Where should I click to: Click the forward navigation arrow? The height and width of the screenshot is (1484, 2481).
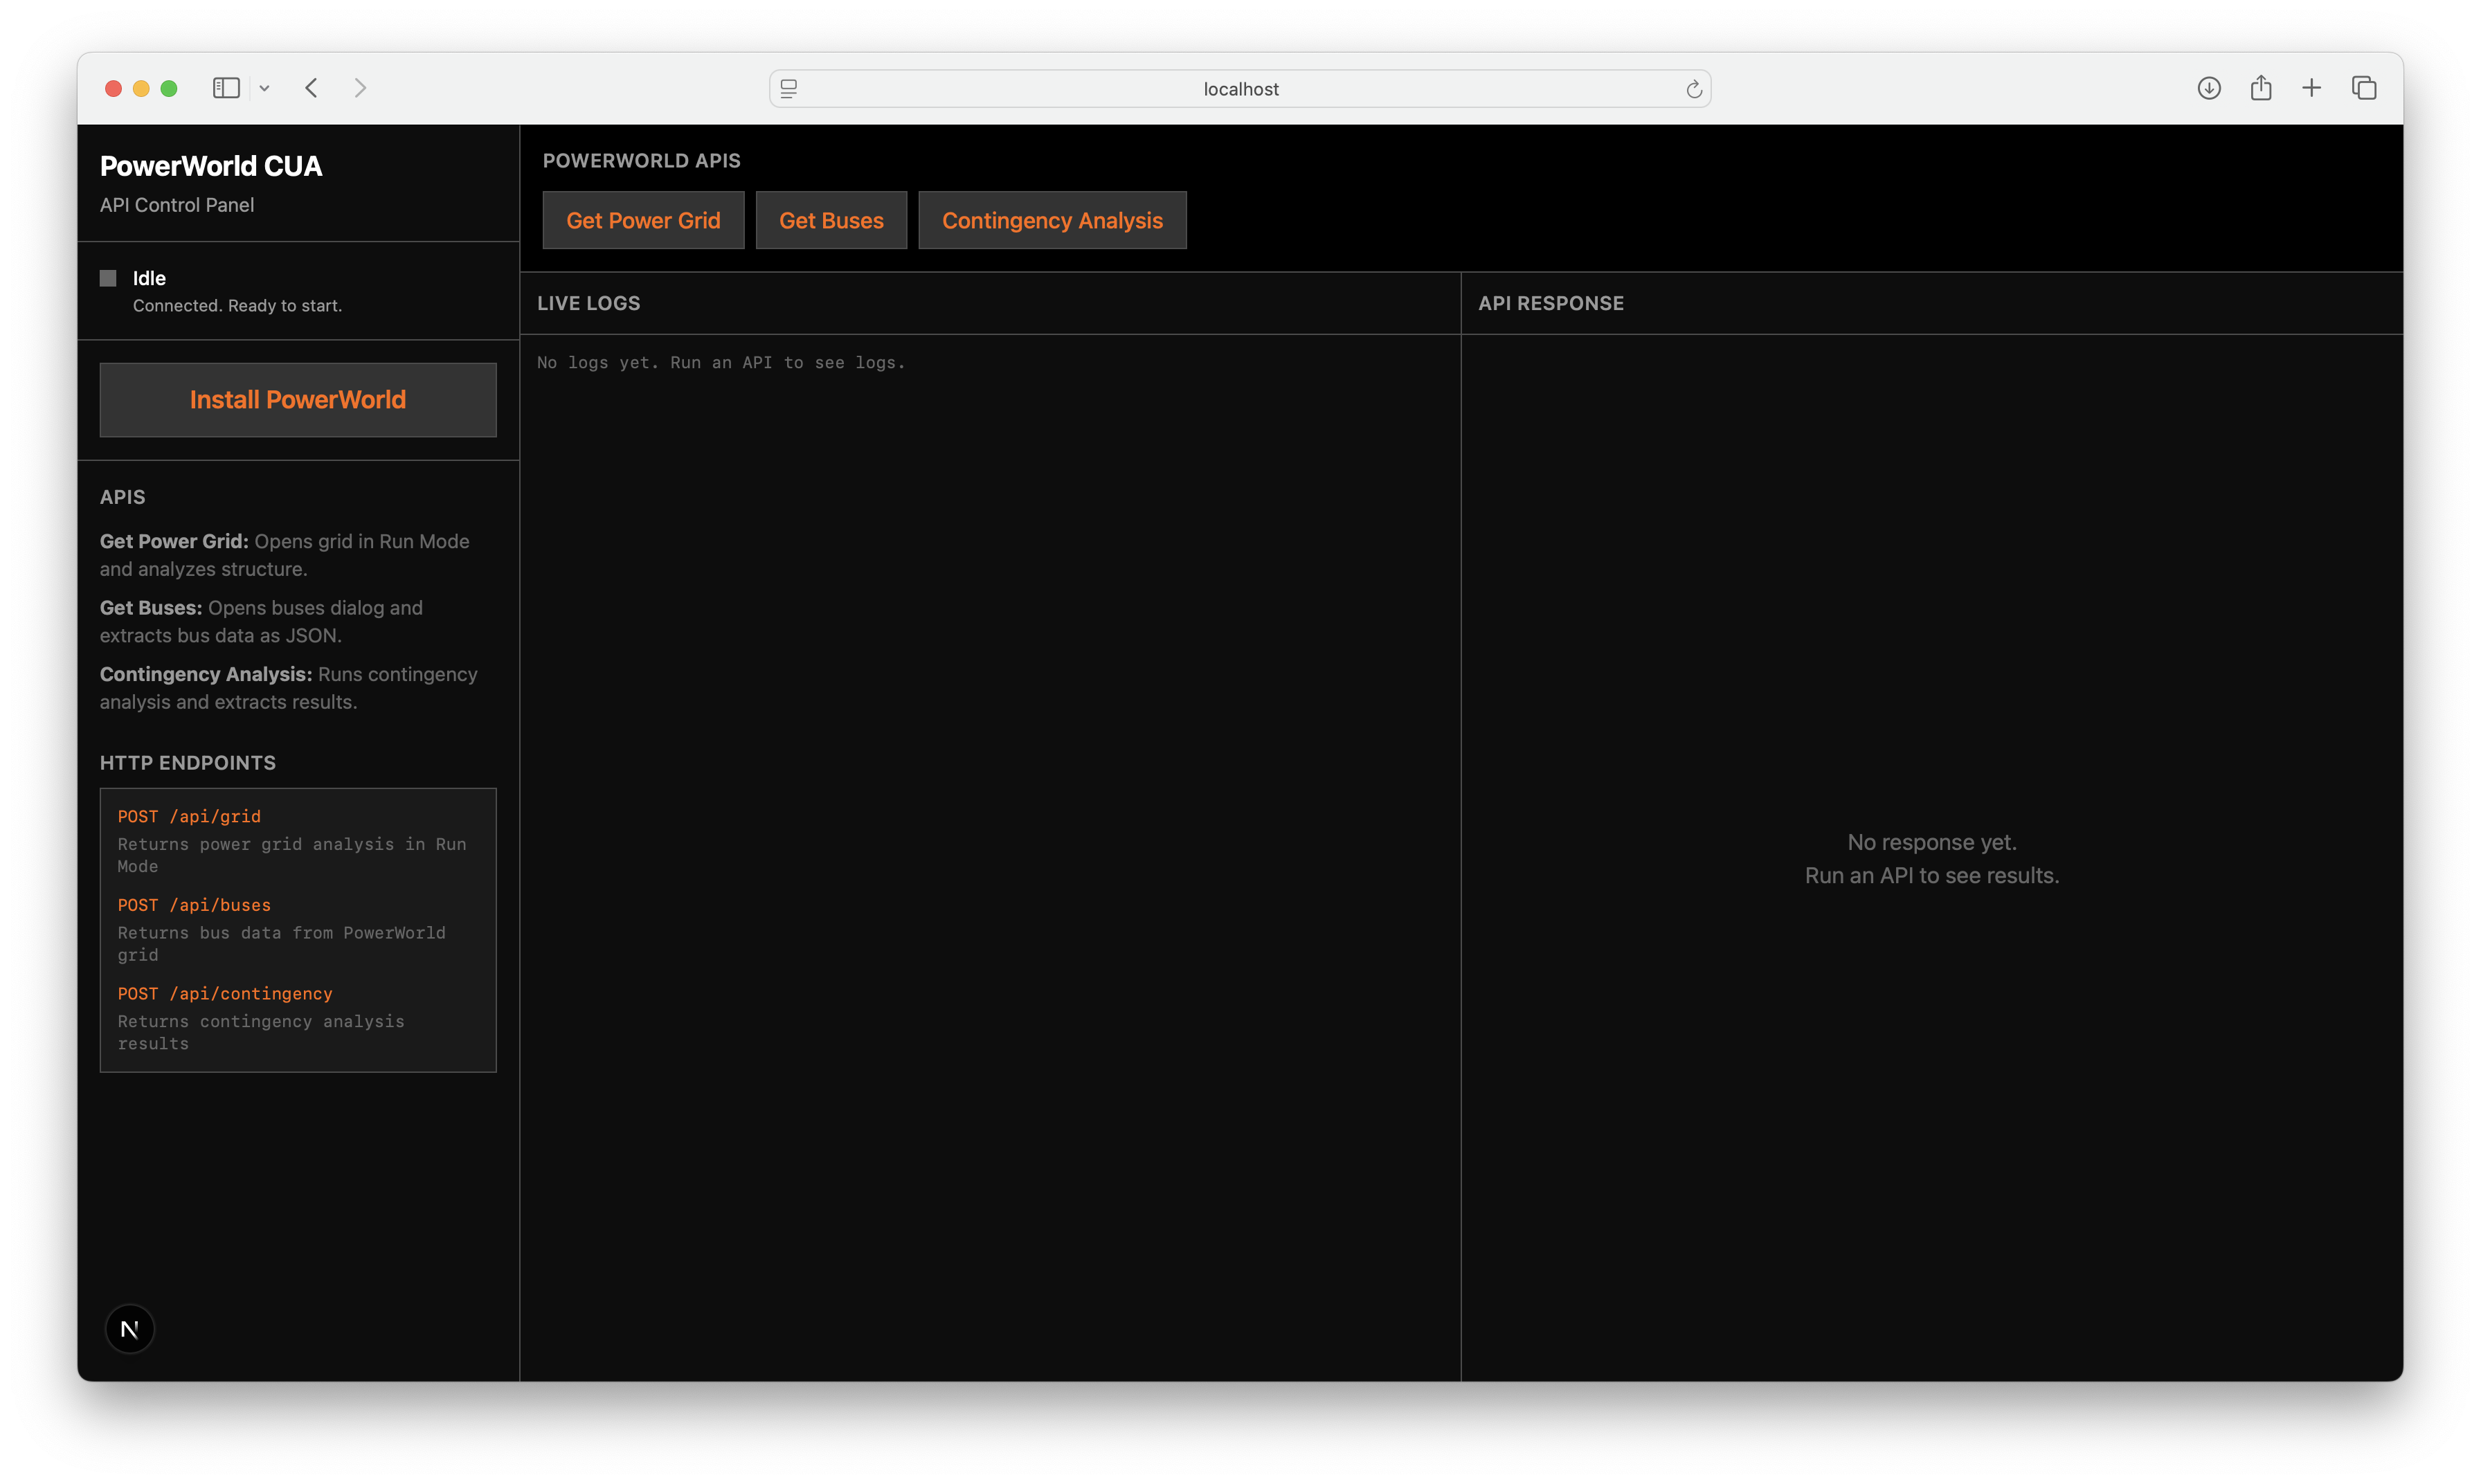tap(360, 88)
